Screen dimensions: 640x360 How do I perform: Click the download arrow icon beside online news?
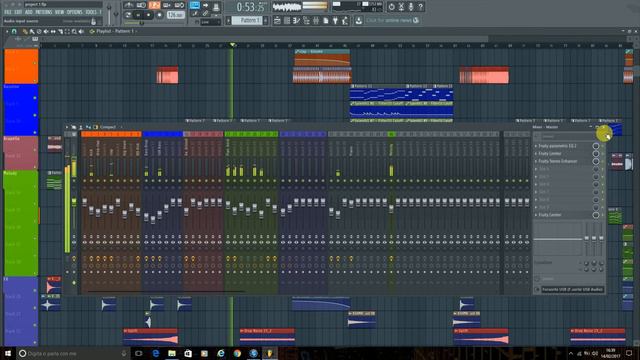(358, 20)
